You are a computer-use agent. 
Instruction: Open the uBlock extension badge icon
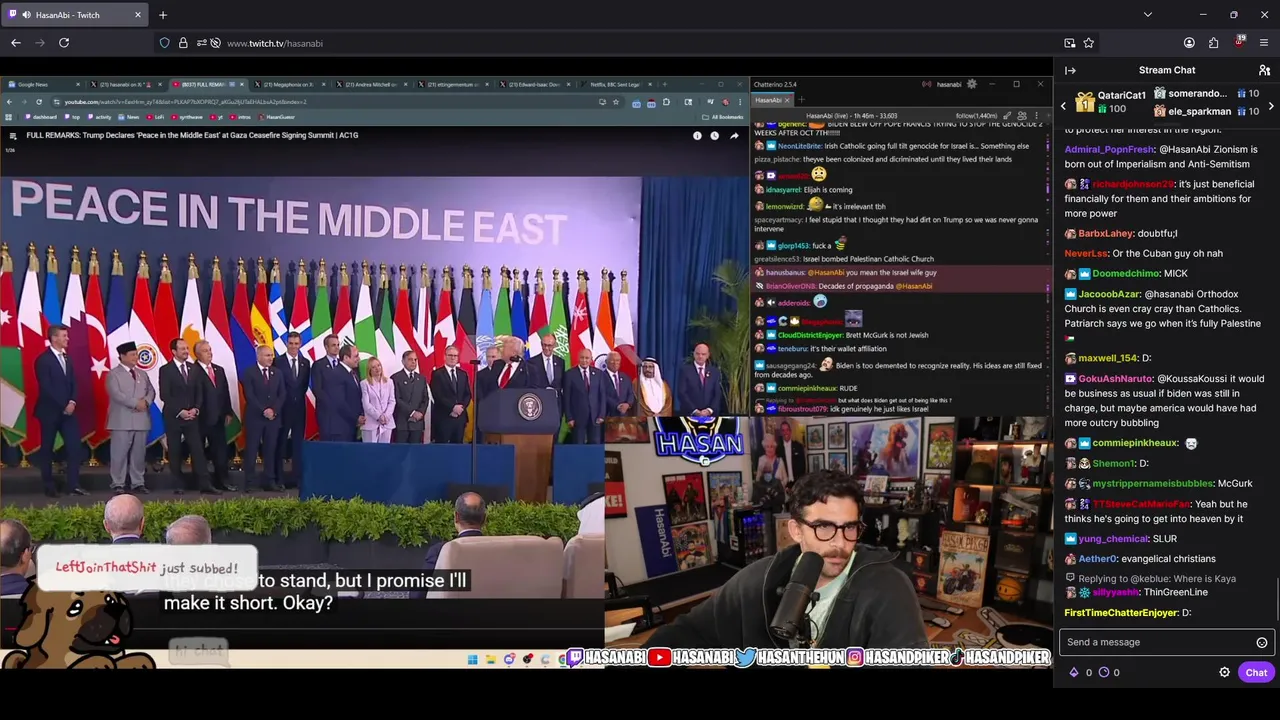click(x=1239, y=43)
